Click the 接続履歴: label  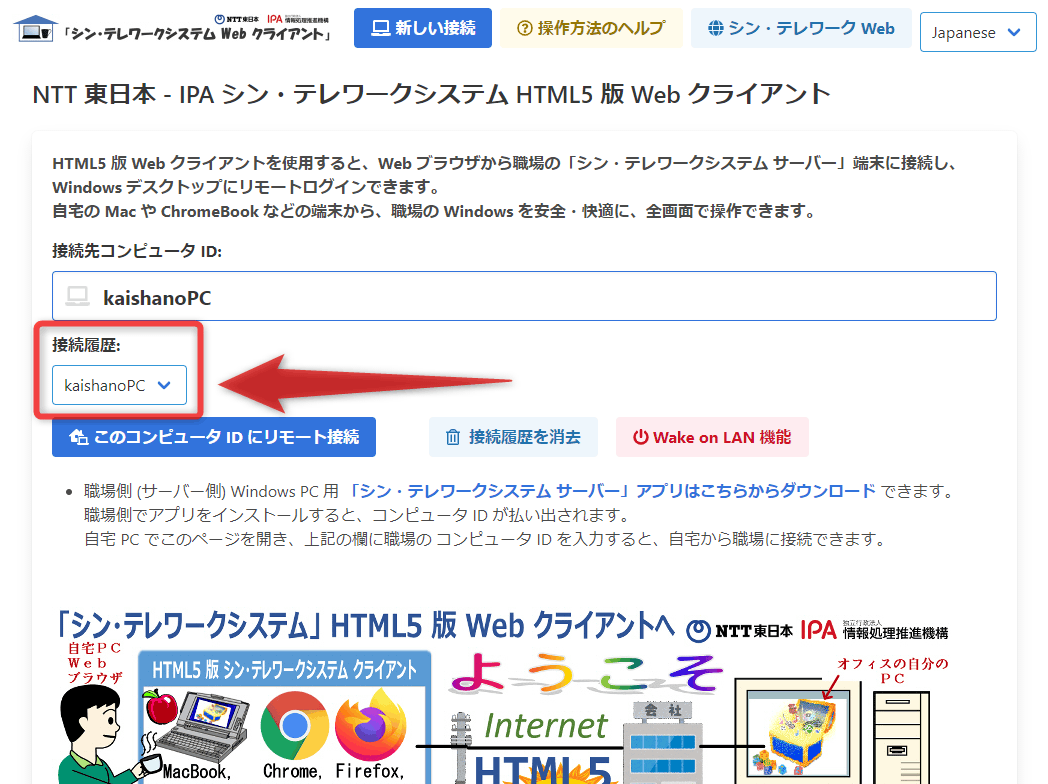click(86, 345)
